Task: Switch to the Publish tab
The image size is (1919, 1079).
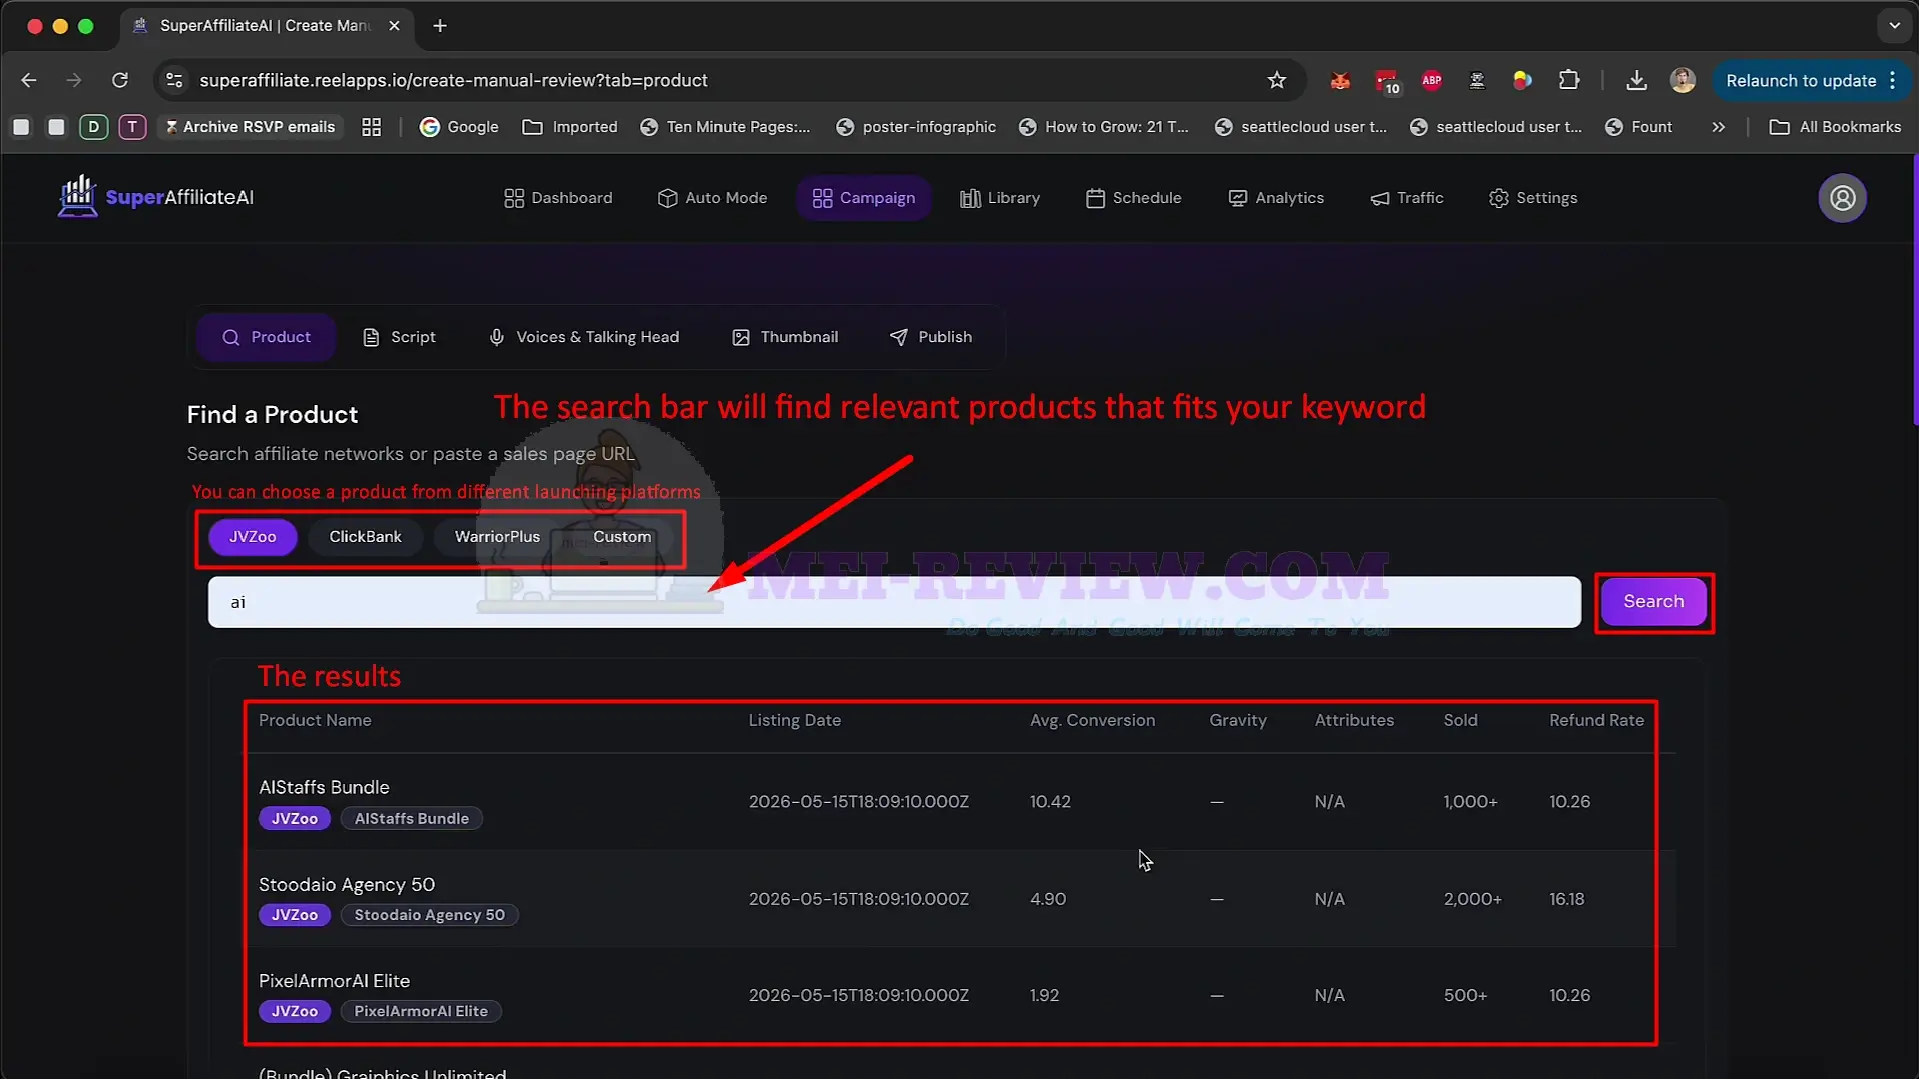Action: 930,337
